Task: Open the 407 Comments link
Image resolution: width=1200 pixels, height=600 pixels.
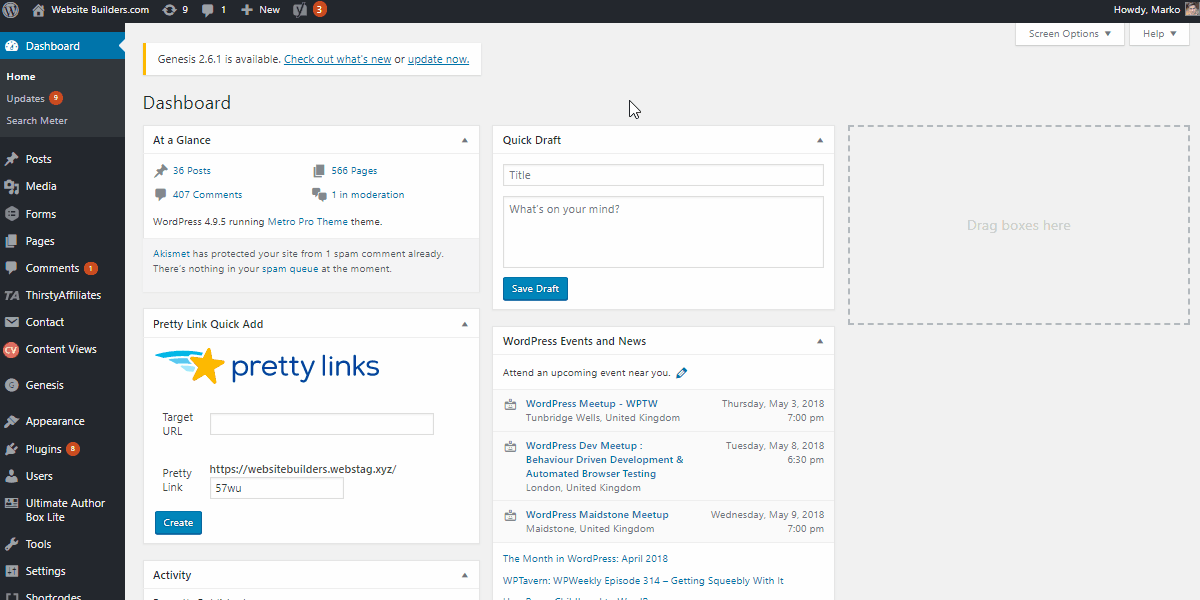Action: [x=207, y=195]
